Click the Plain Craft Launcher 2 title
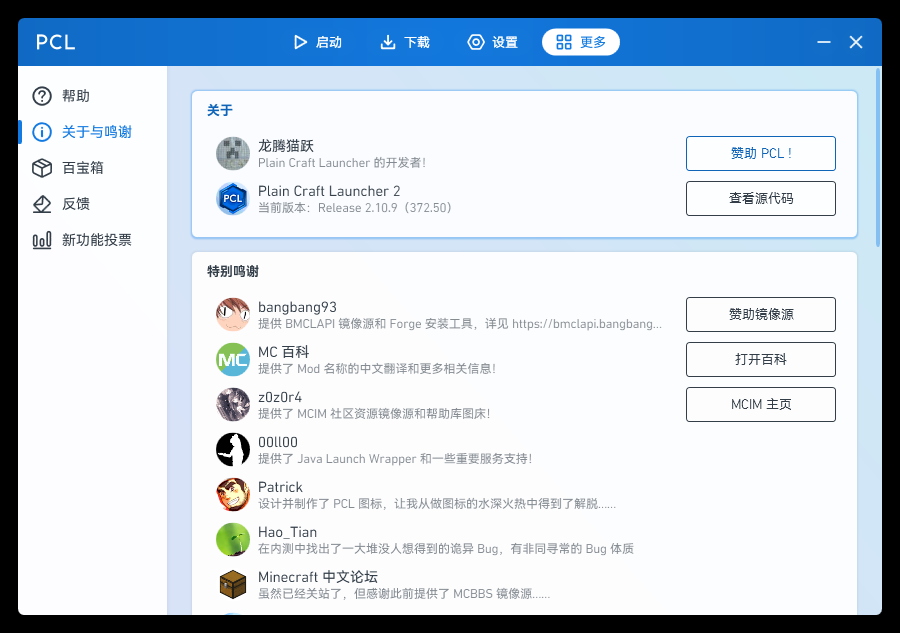This screenshot has height=633, width=900. 329,191
